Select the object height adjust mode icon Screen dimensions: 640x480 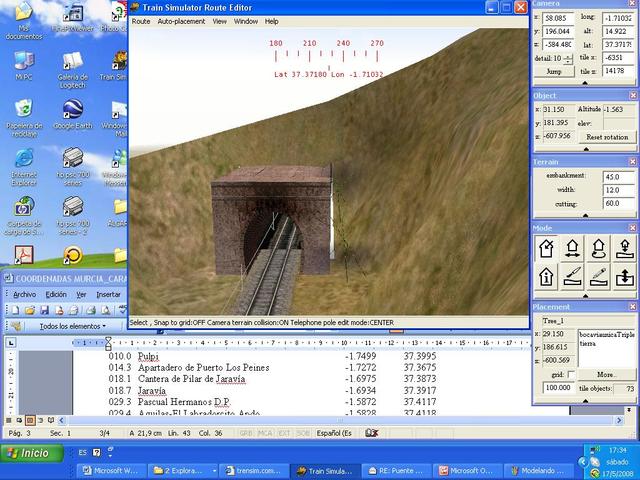coord(626,247)
